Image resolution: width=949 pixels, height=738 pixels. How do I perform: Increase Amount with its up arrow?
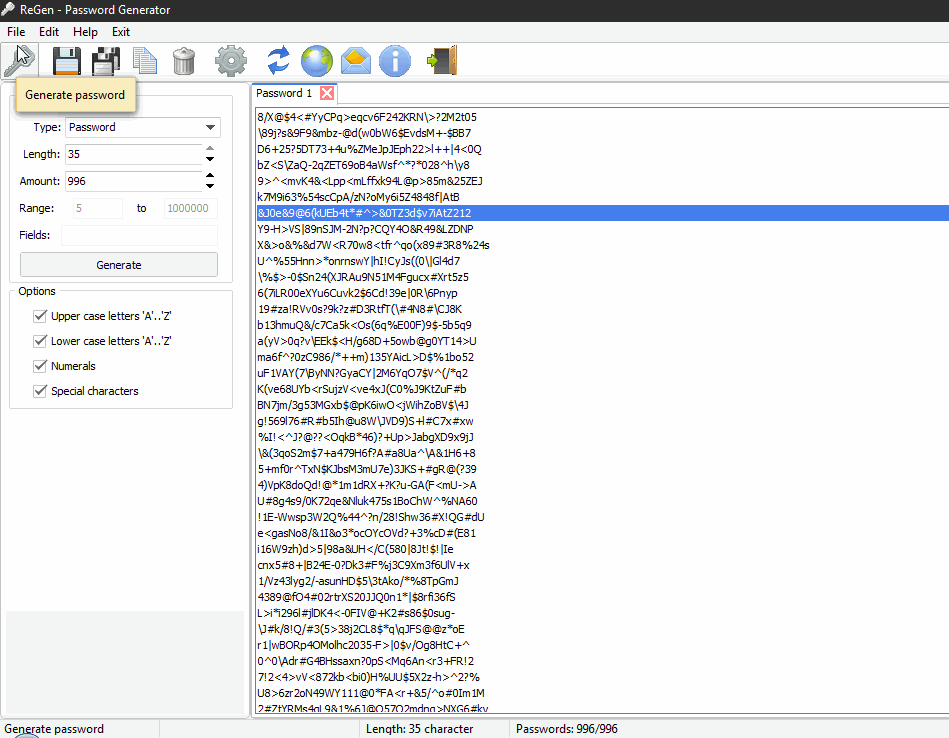210,176
